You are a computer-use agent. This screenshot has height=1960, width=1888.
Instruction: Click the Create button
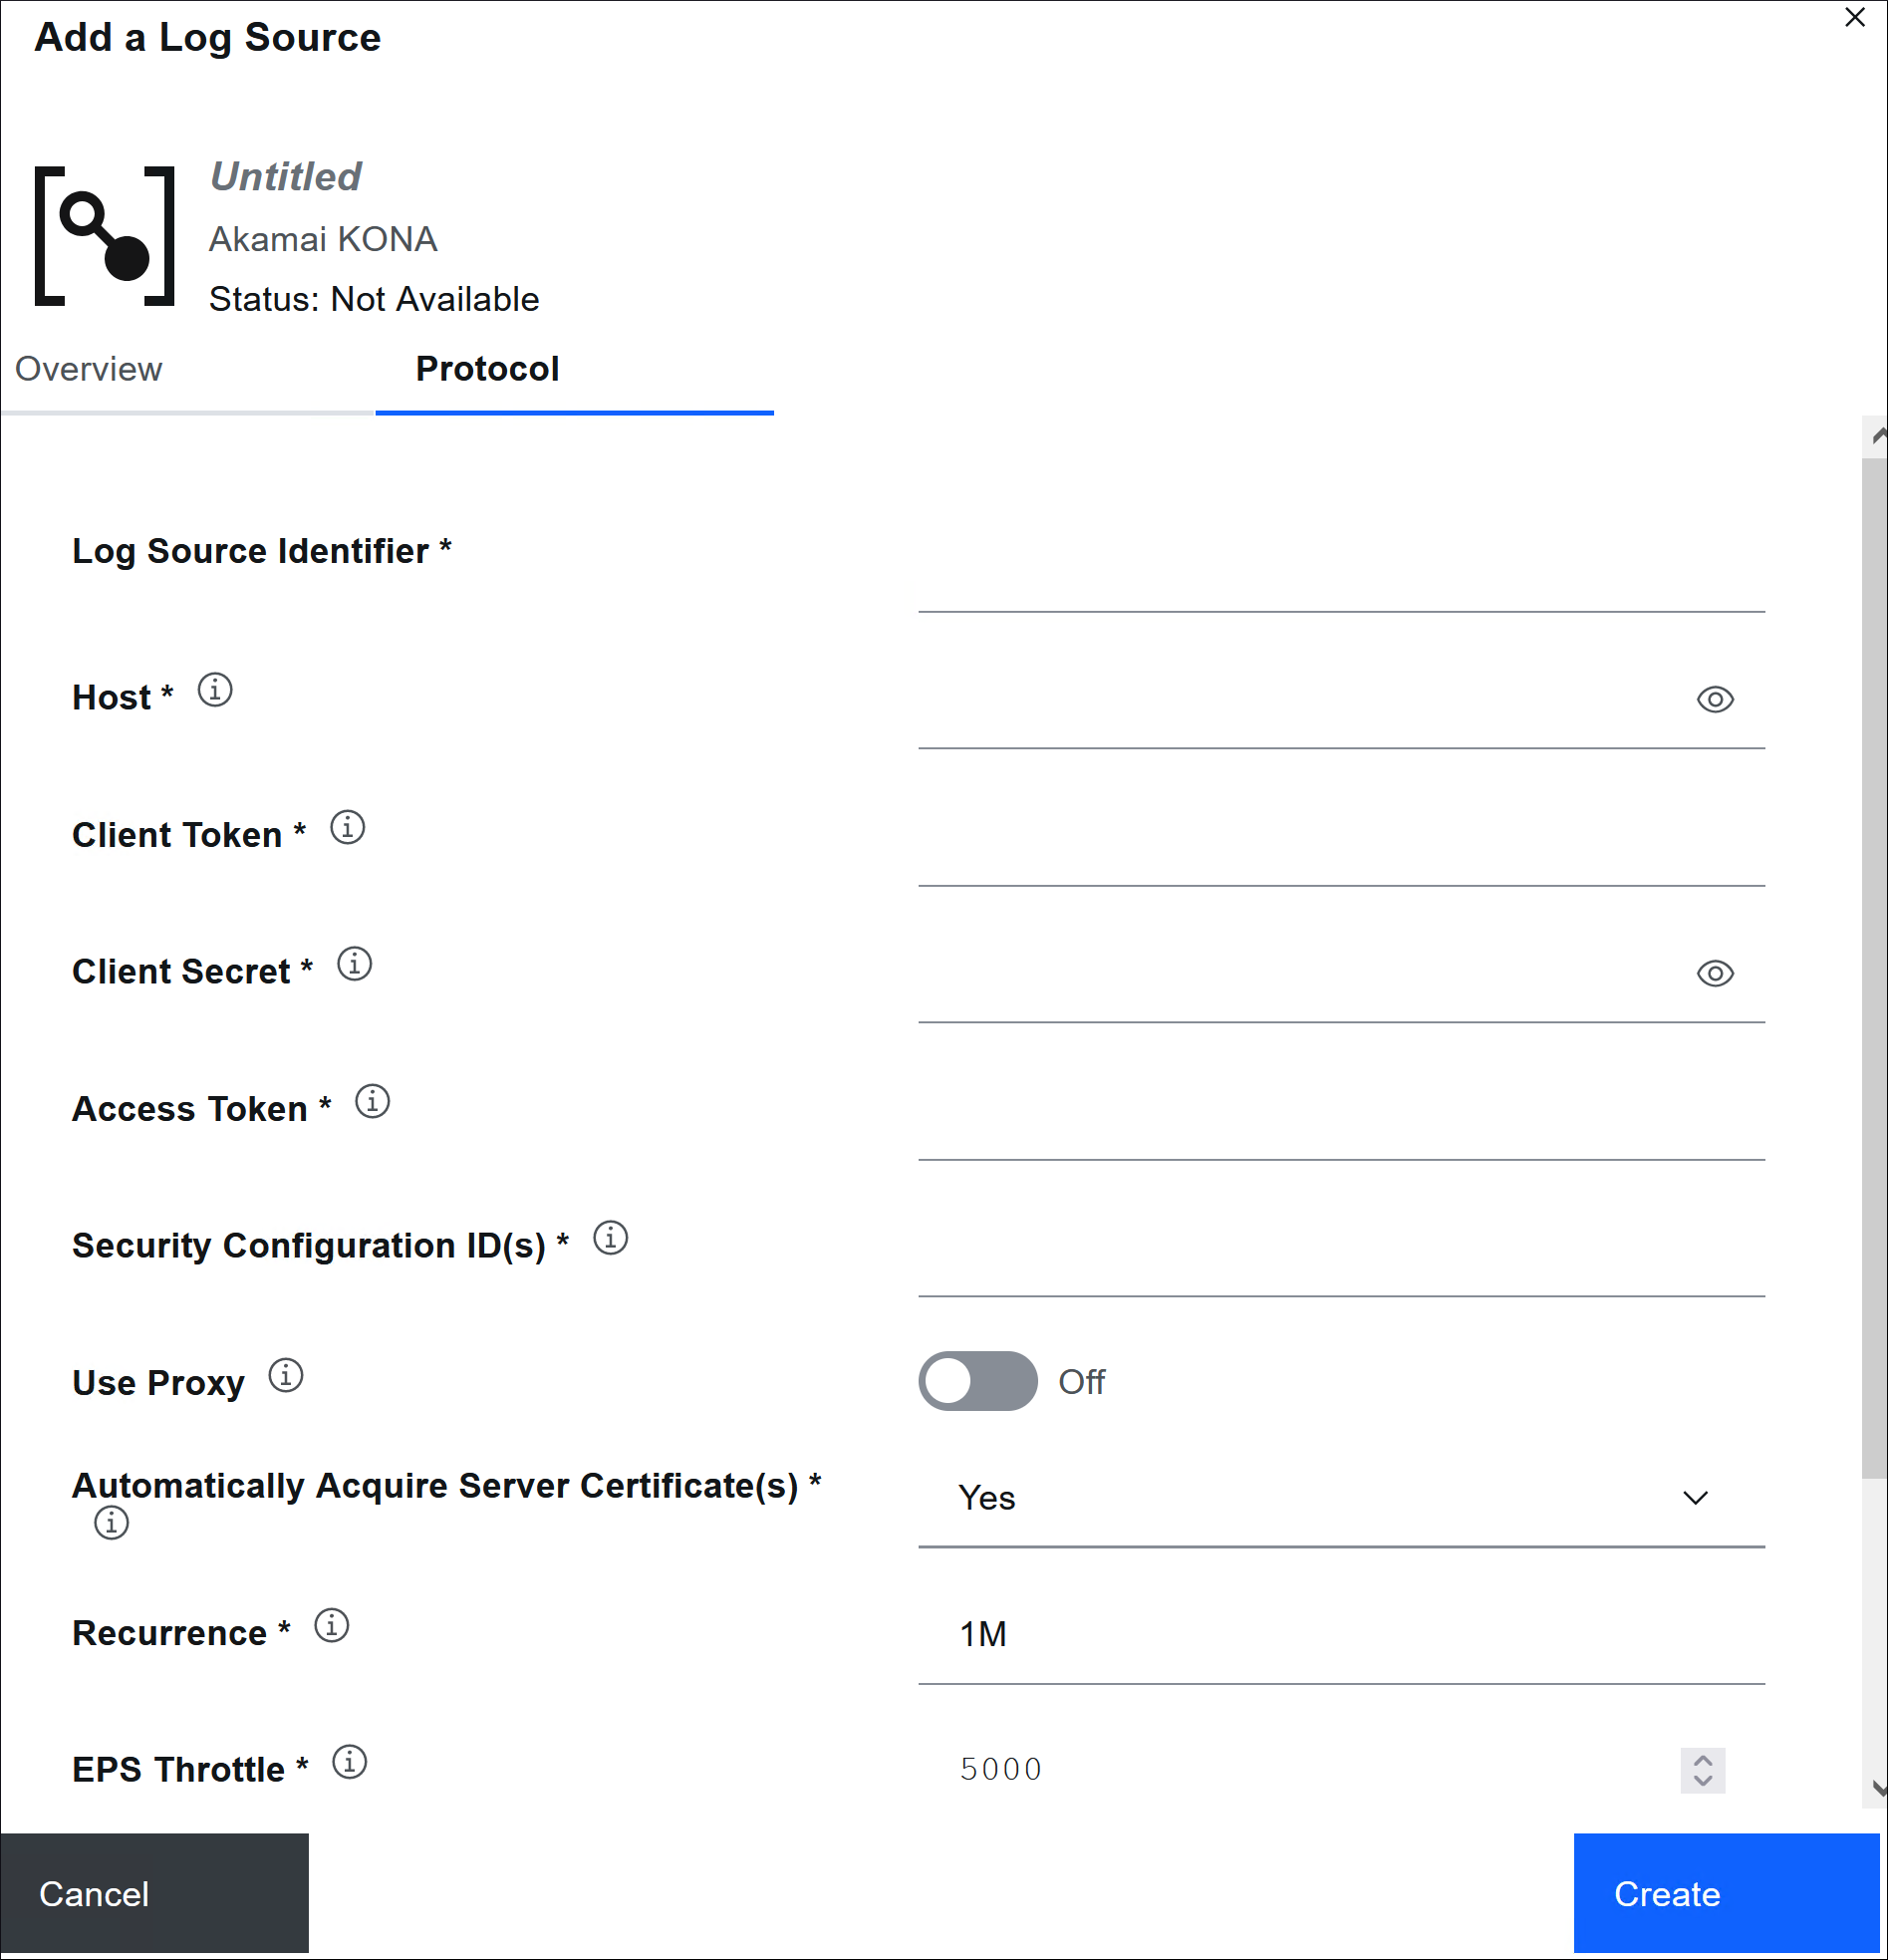click(x=1726, y=1893)
